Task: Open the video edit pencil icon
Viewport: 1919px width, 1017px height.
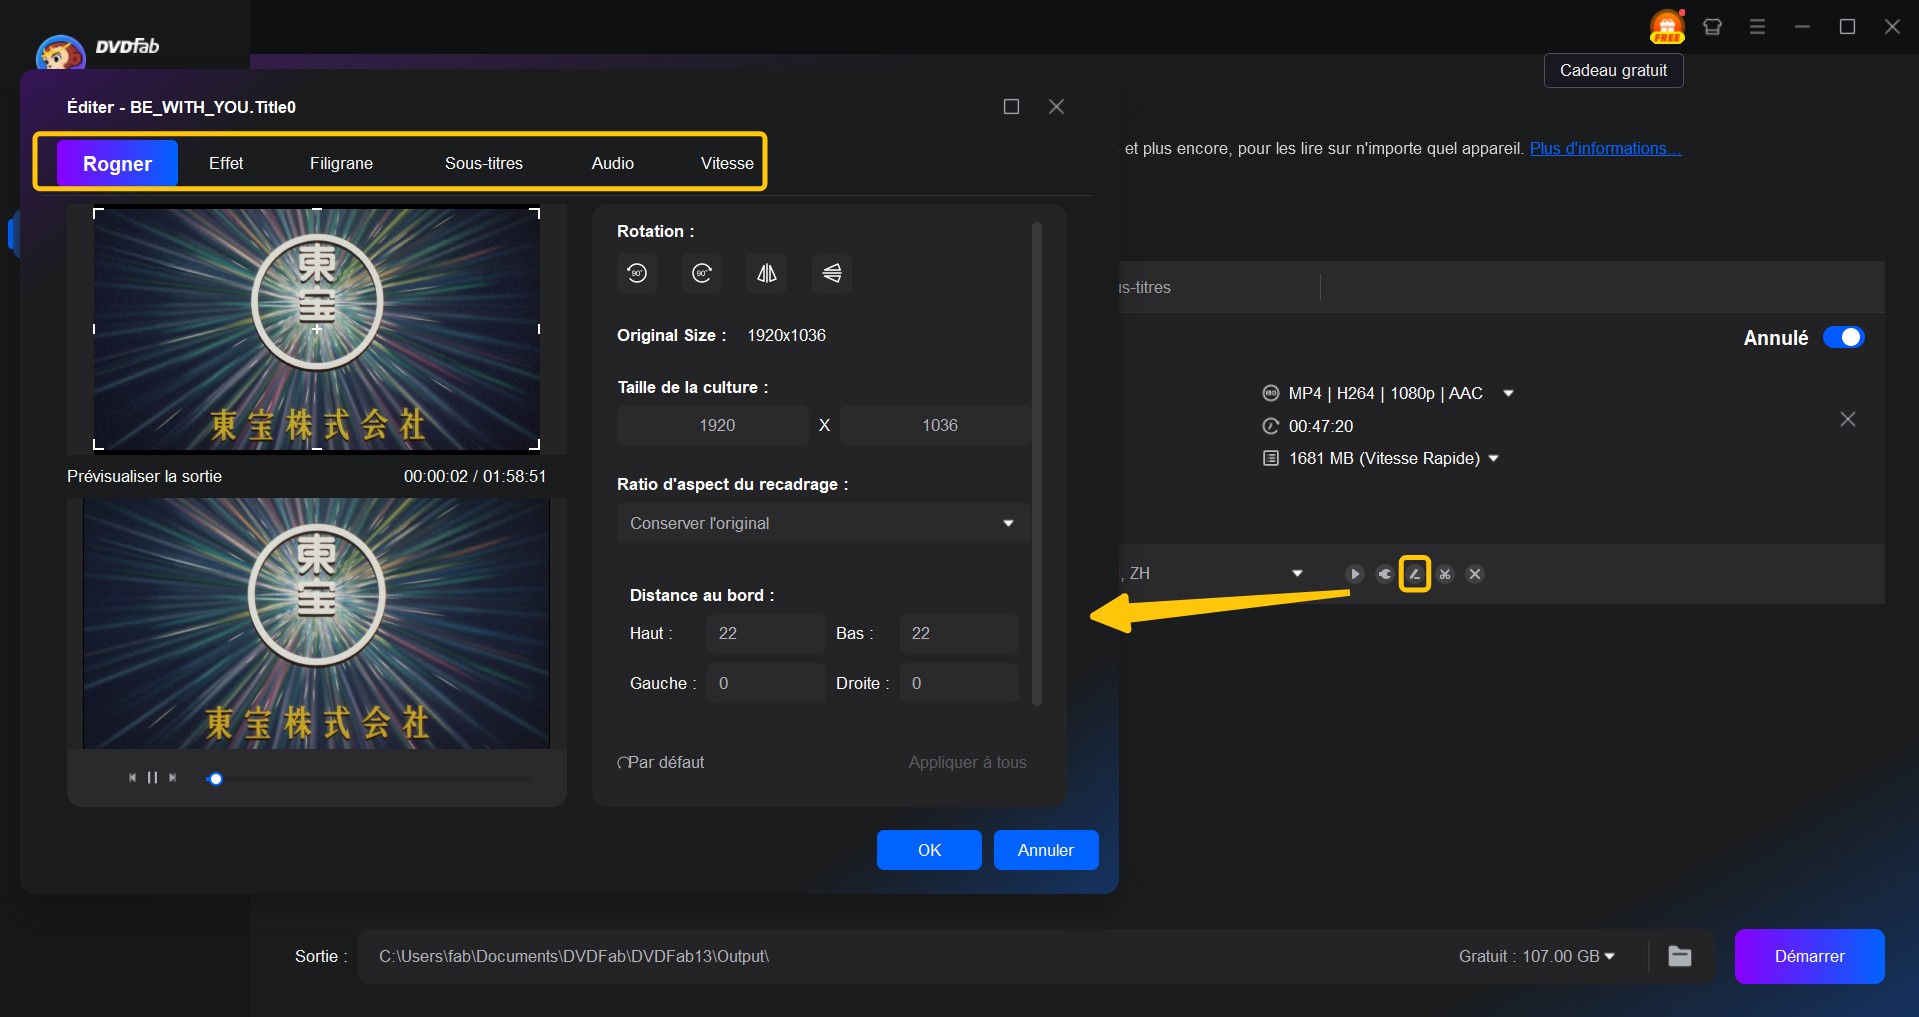Action: click(x=1414, y=574)
